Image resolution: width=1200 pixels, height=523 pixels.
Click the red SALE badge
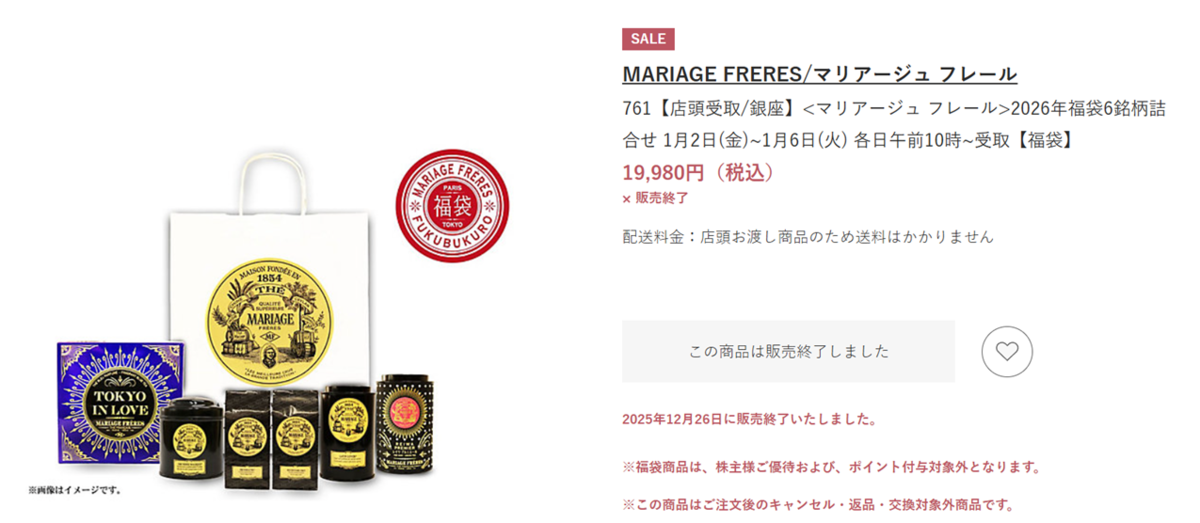648,39
